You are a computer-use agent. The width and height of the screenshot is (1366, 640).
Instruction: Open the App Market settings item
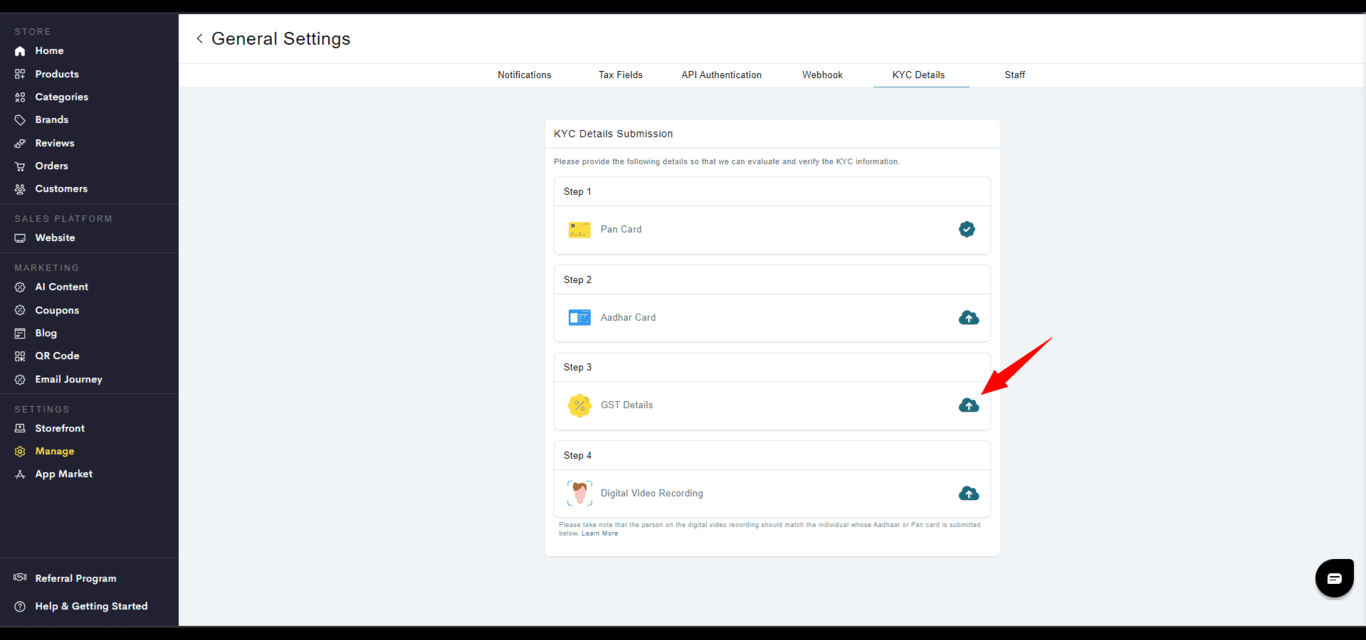tap(63, 474)
